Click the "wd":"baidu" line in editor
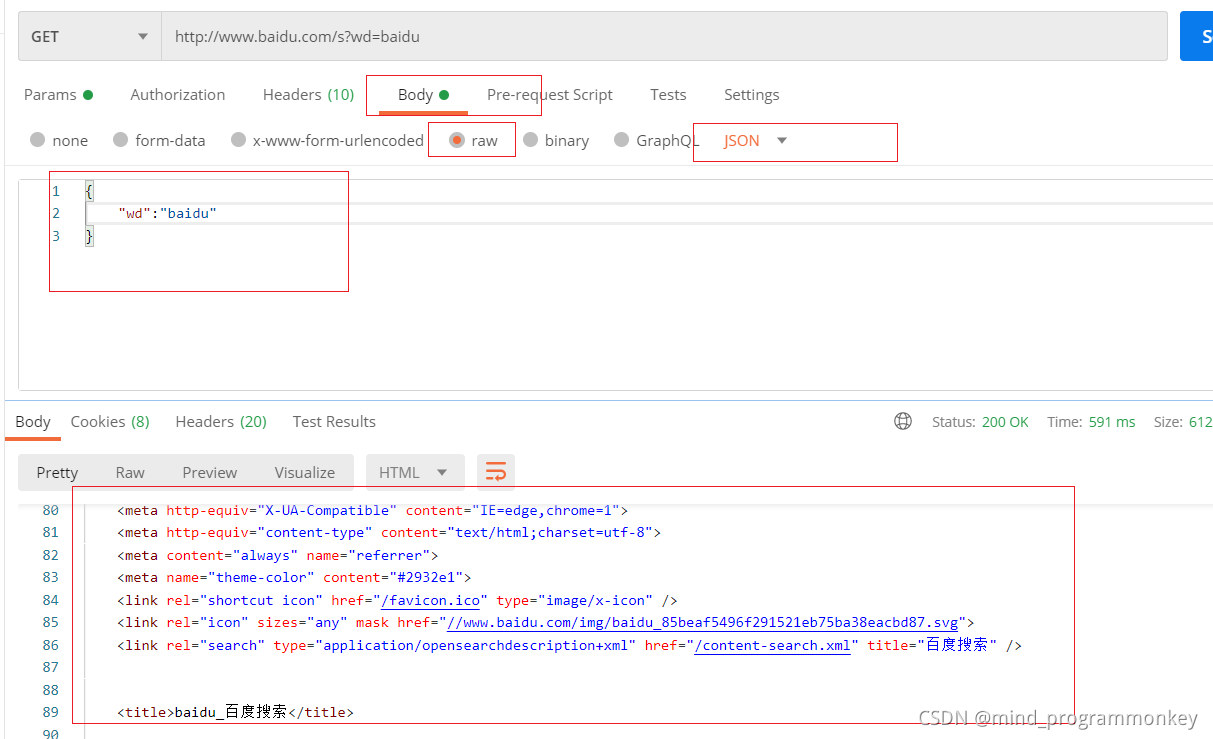Viewport: 1213px width, 739px height. tap(167, 213)
